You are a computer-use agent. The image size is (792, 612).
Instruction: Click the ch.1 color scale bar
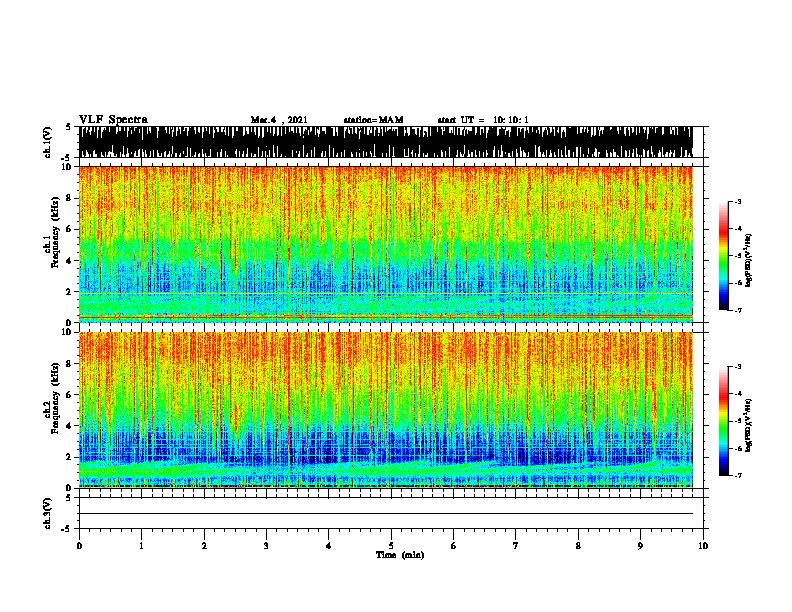pos(723,256)
